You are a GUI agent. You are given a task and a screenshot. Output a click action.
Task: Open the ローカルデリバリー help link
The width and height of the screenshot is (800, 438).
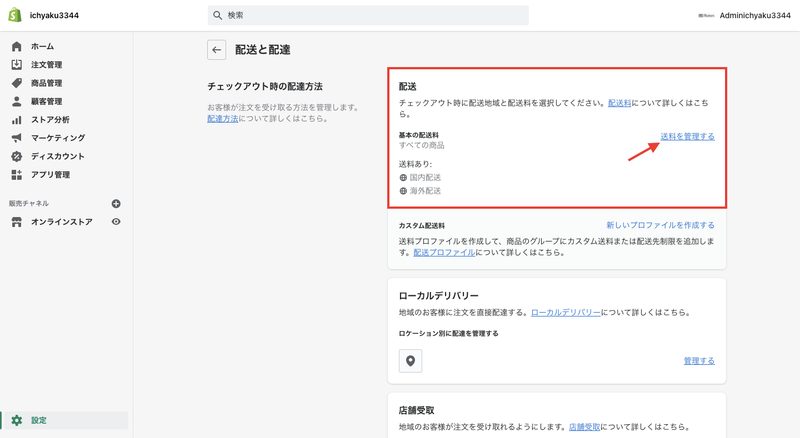click(x=565, y=312)
